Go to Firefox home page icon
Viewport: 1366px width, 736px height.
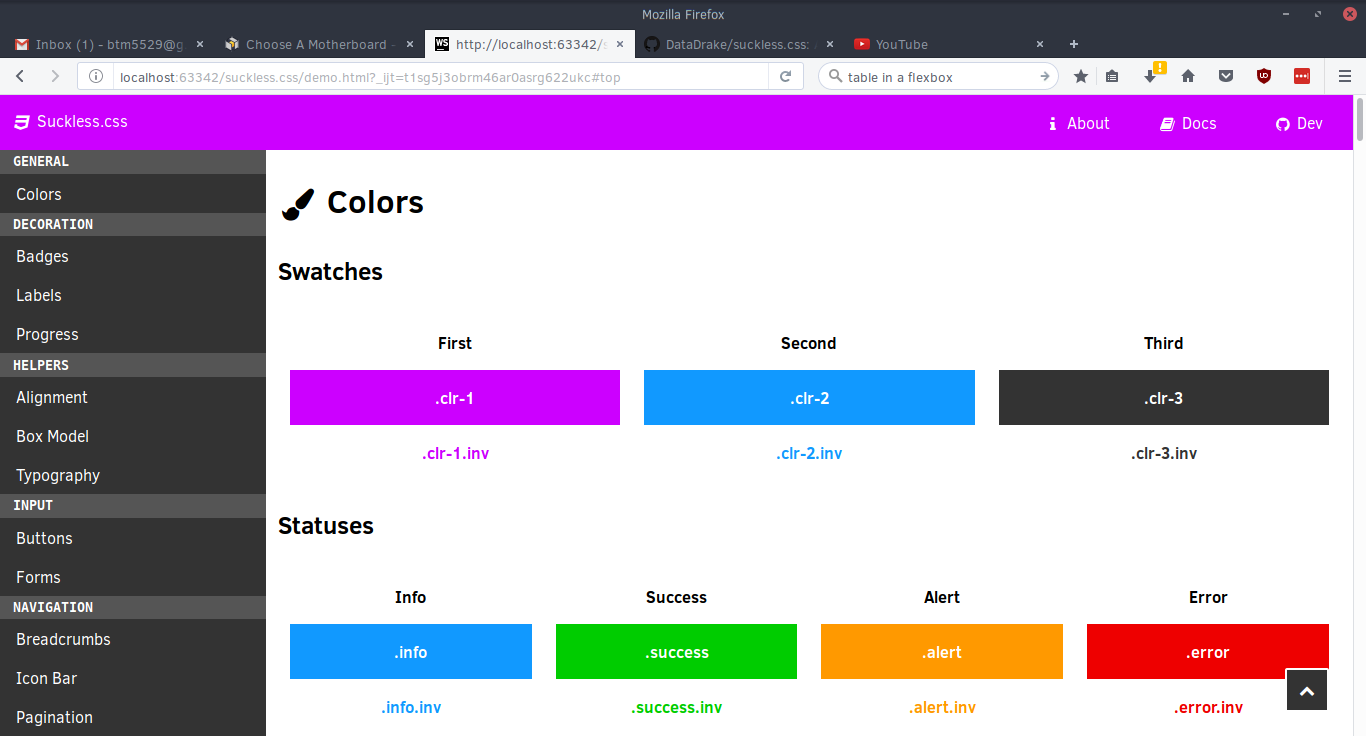point(1188,76)
